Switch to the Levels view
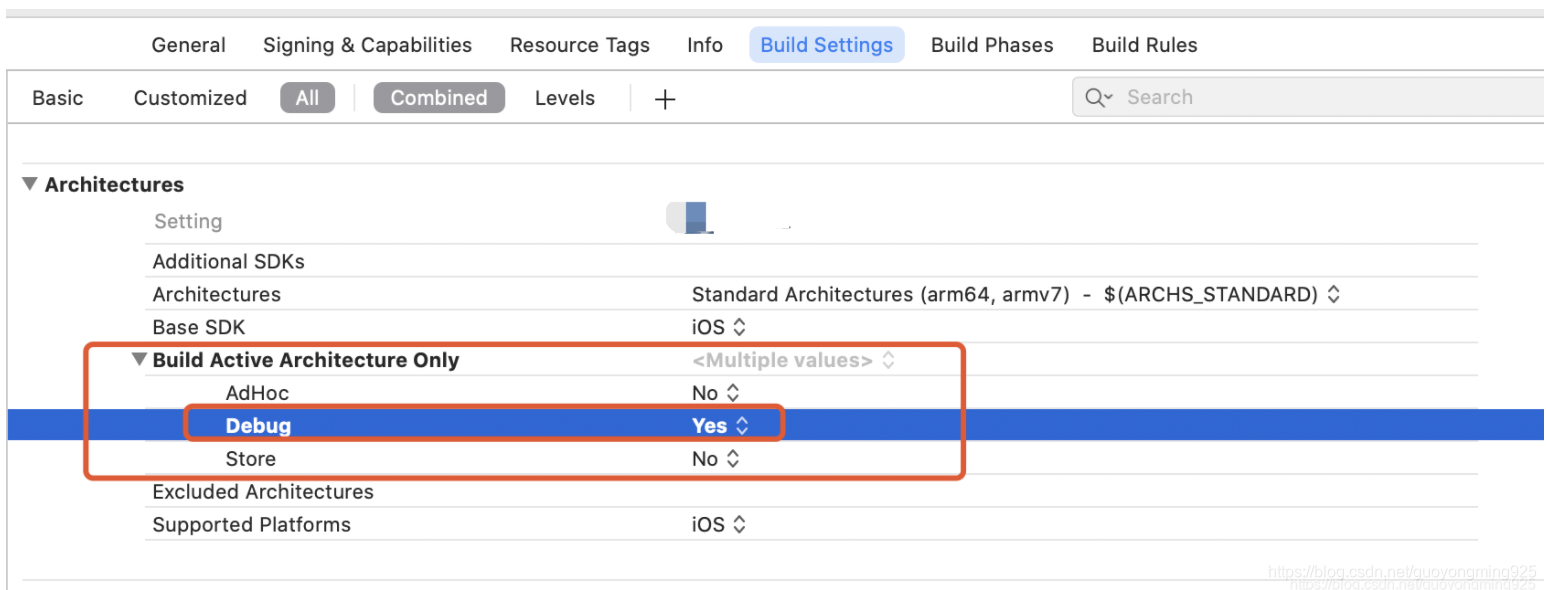1546x590 pixels. 564,97
